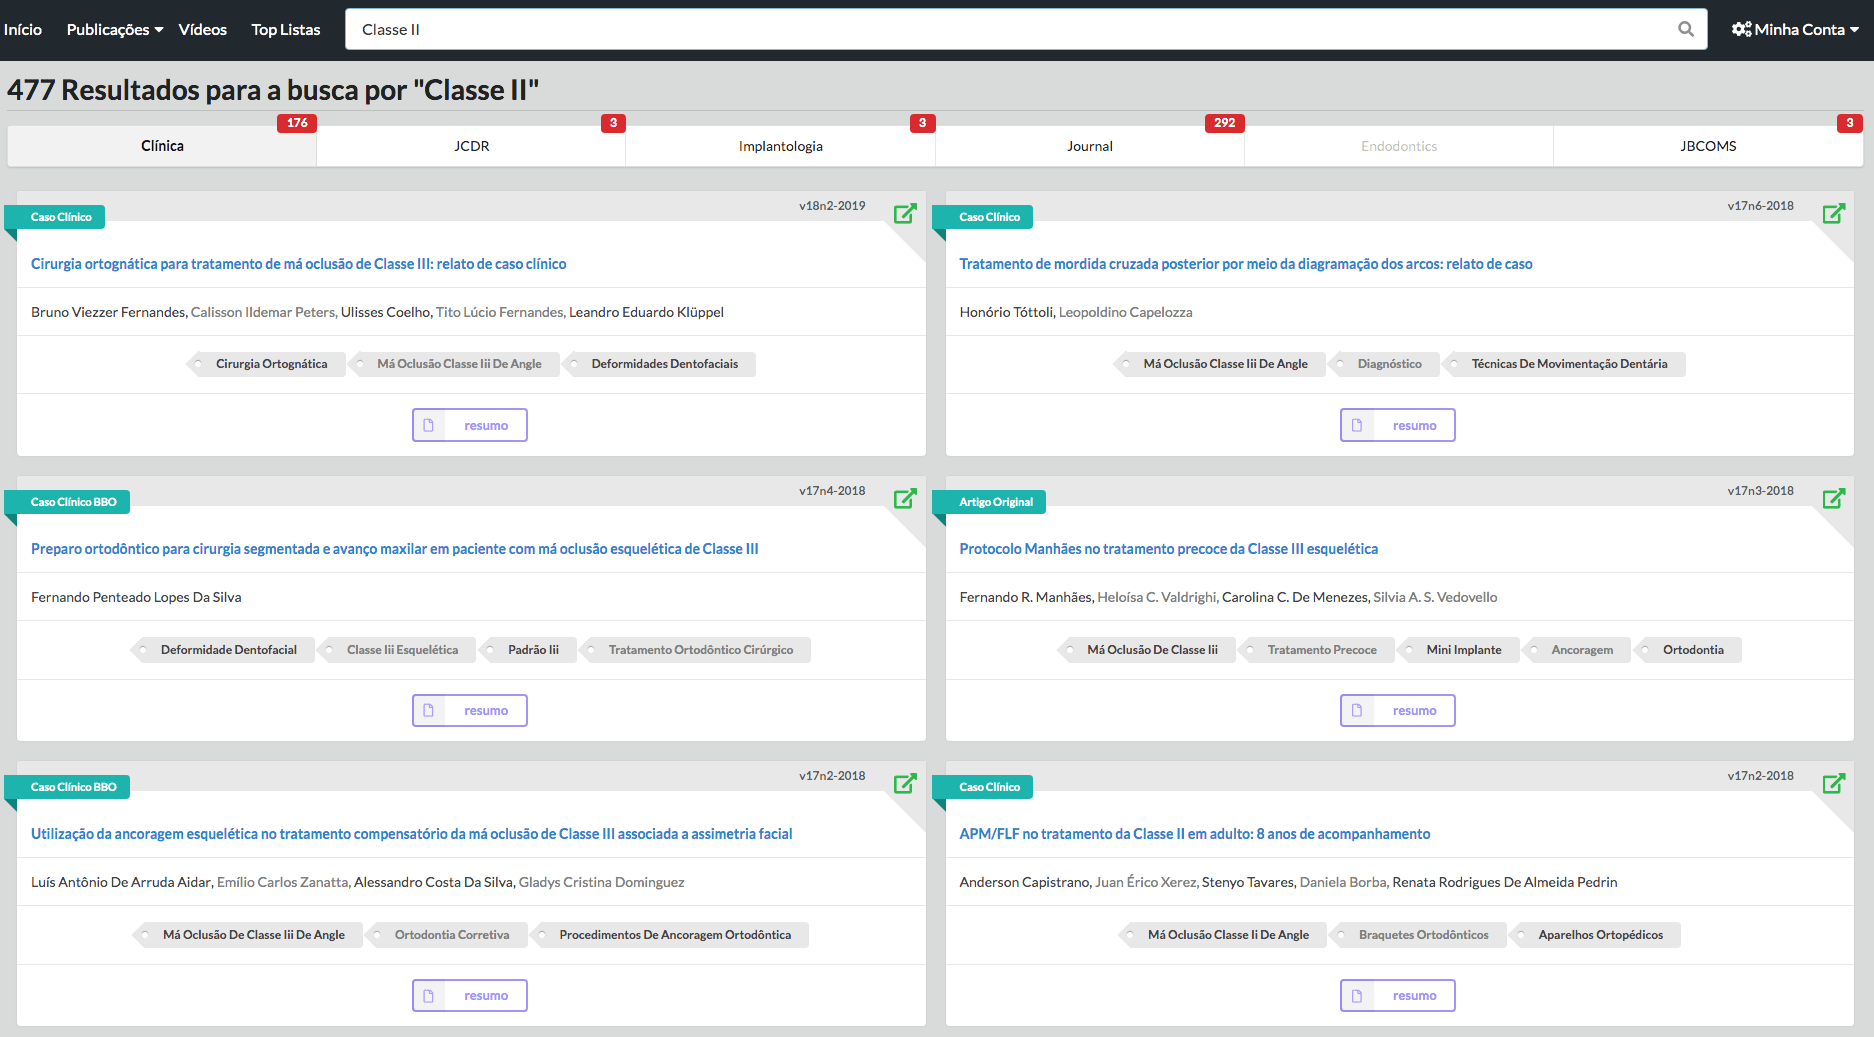Open the Minha Conta account dropdown
1874x1037 pixels.
[x=1797, y=29]
